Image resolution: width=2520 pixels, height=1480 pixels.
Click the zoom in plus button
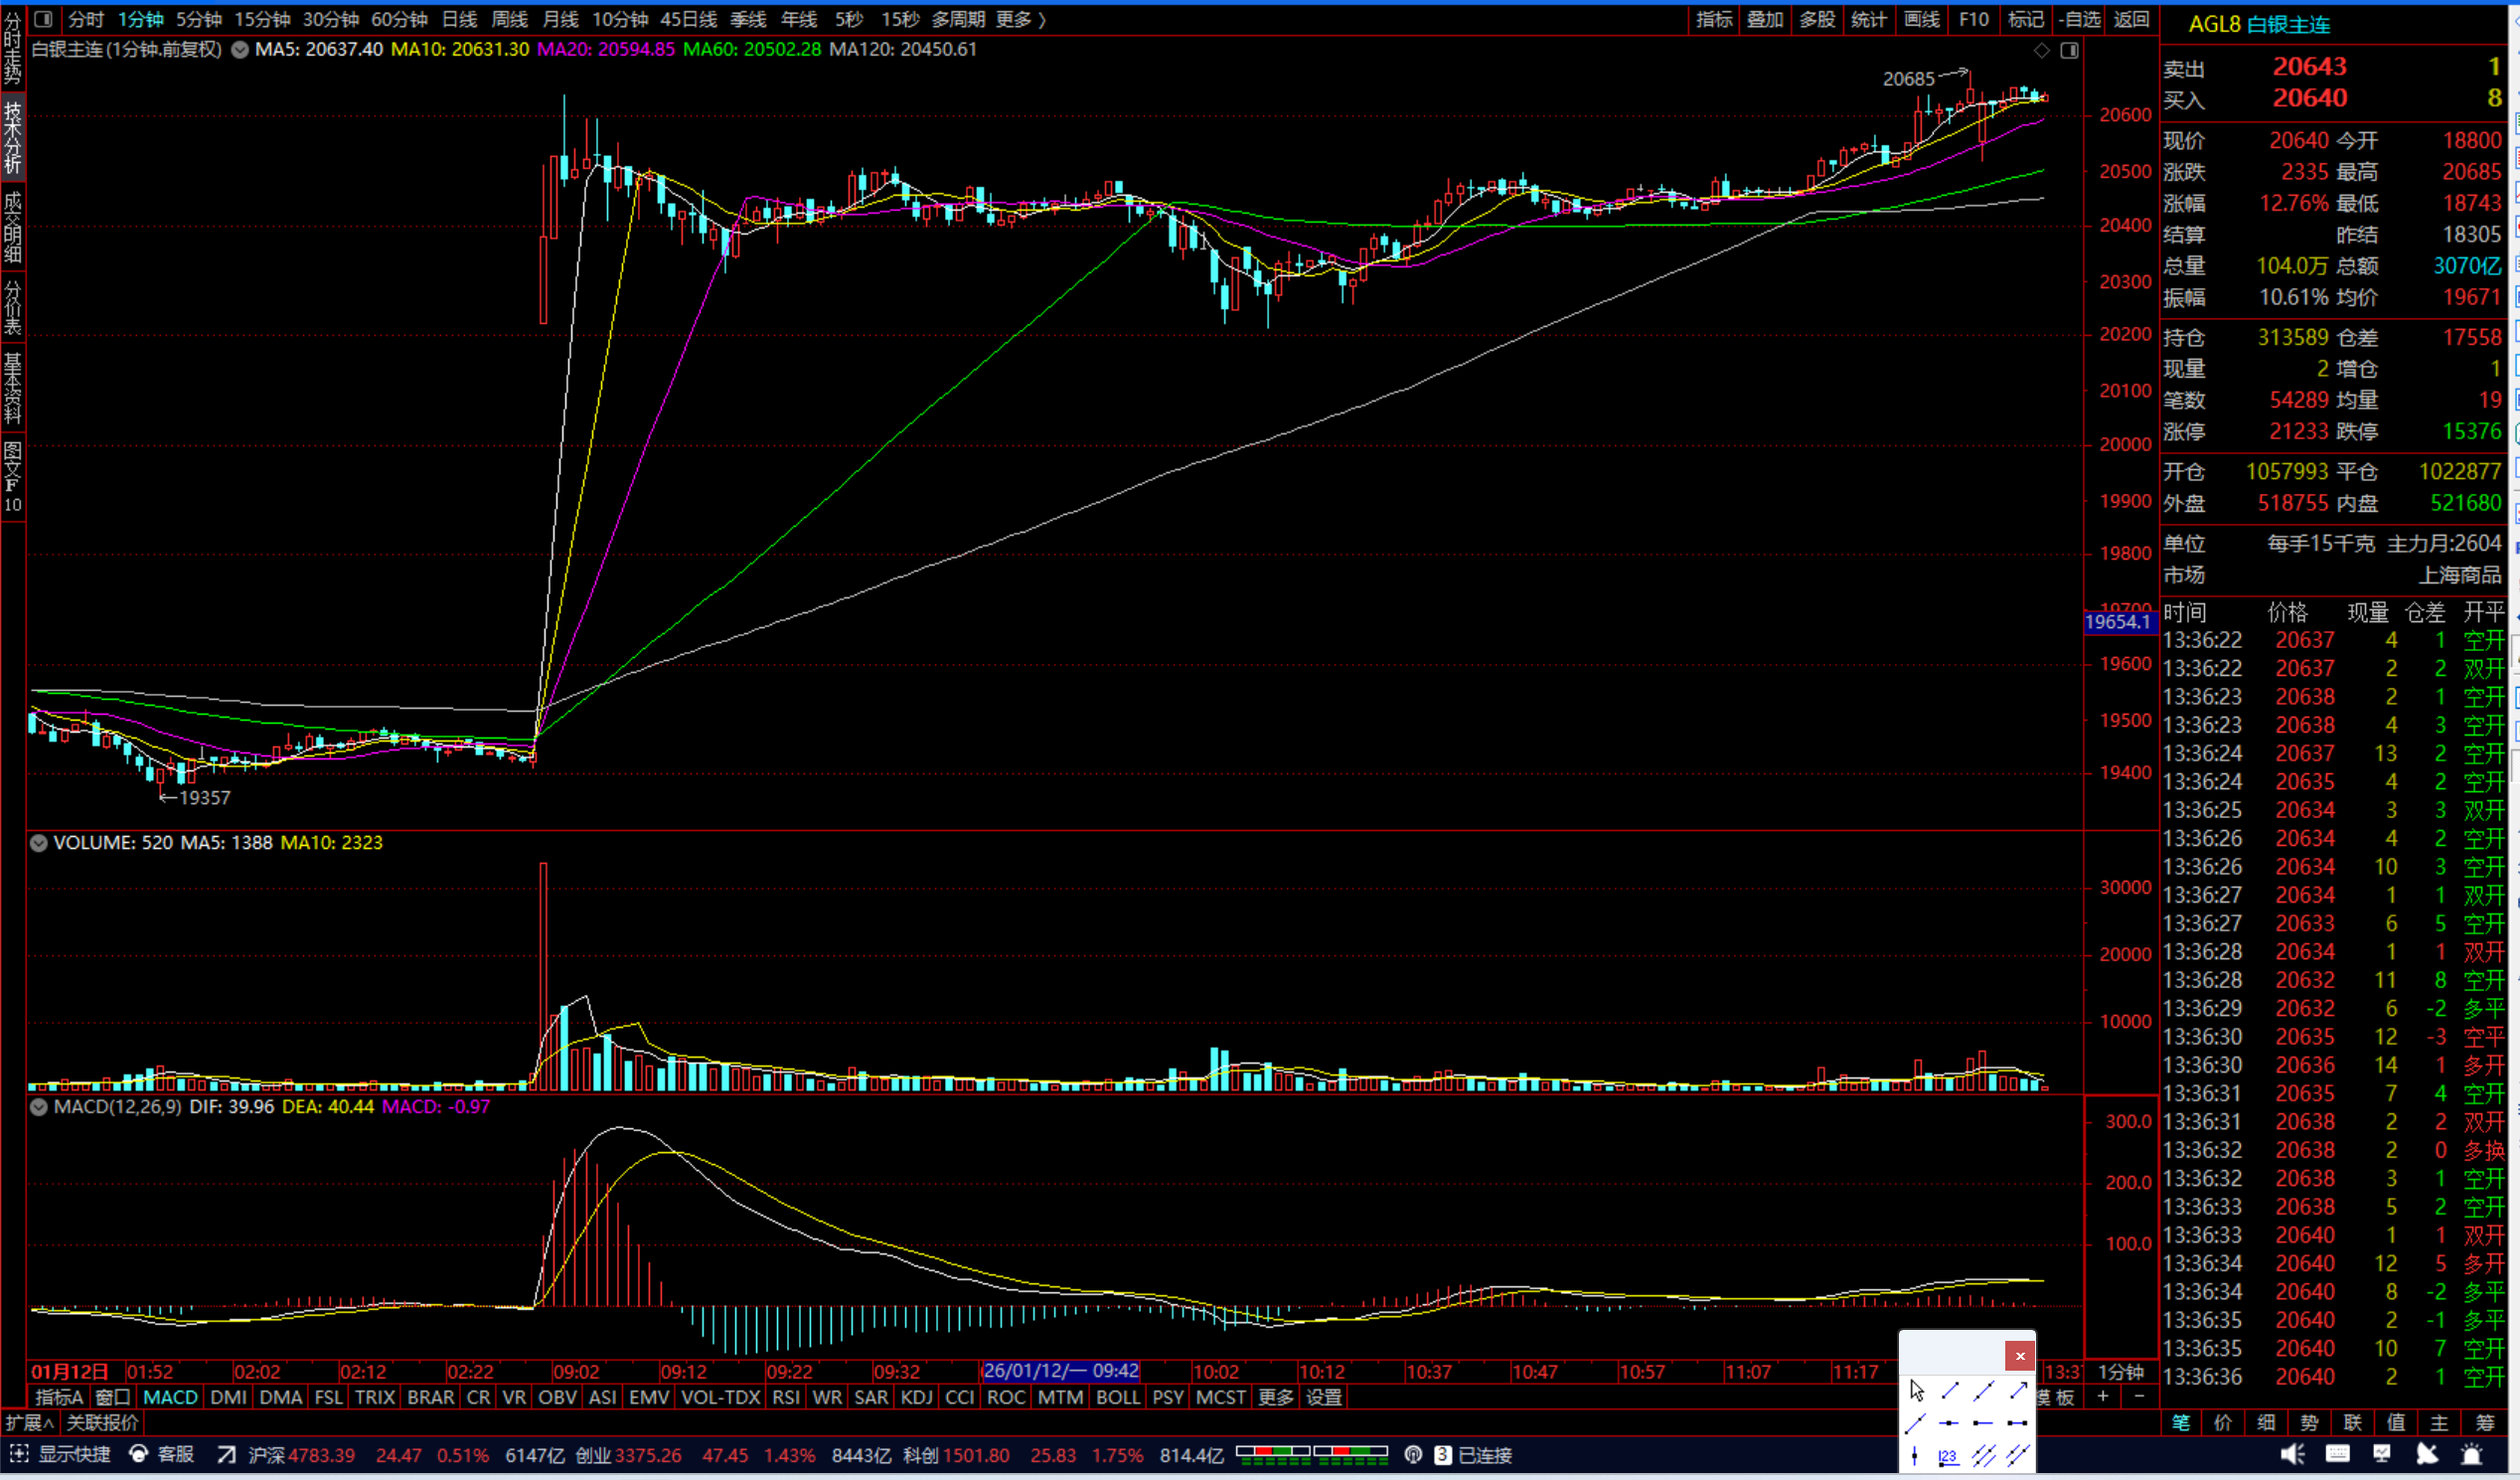(2103, 1396)
